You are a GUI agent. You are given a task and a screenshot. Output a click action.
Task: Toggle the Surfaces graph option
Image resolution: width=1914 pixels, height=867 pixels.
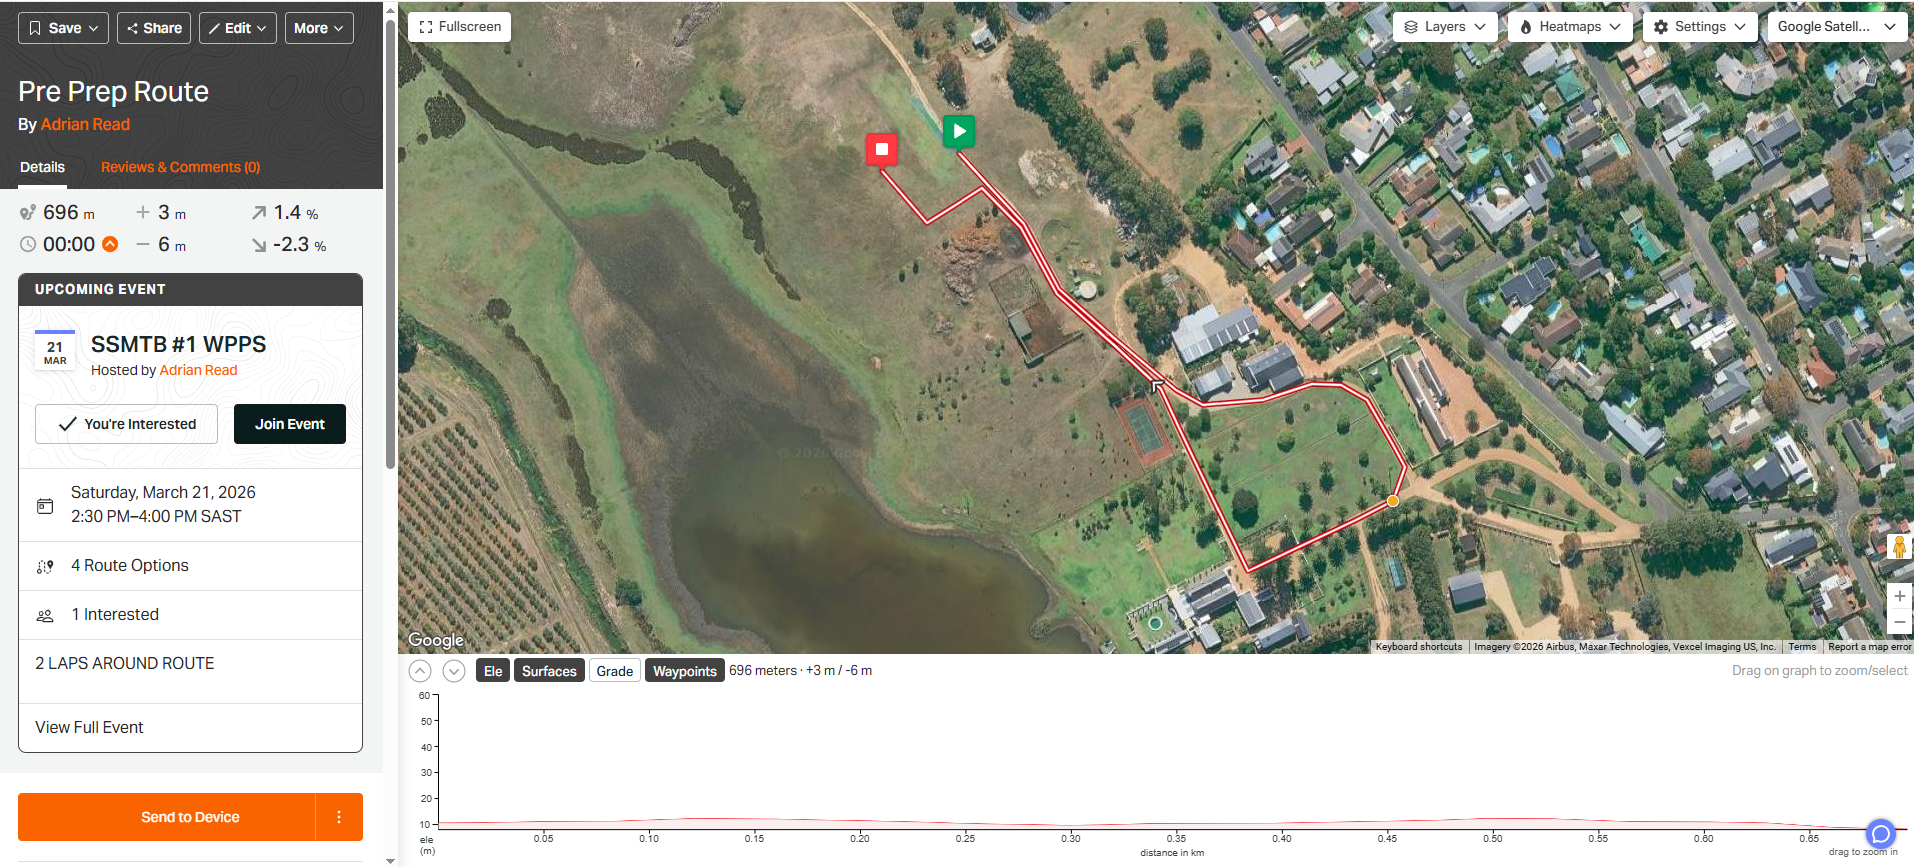point(549,671)
